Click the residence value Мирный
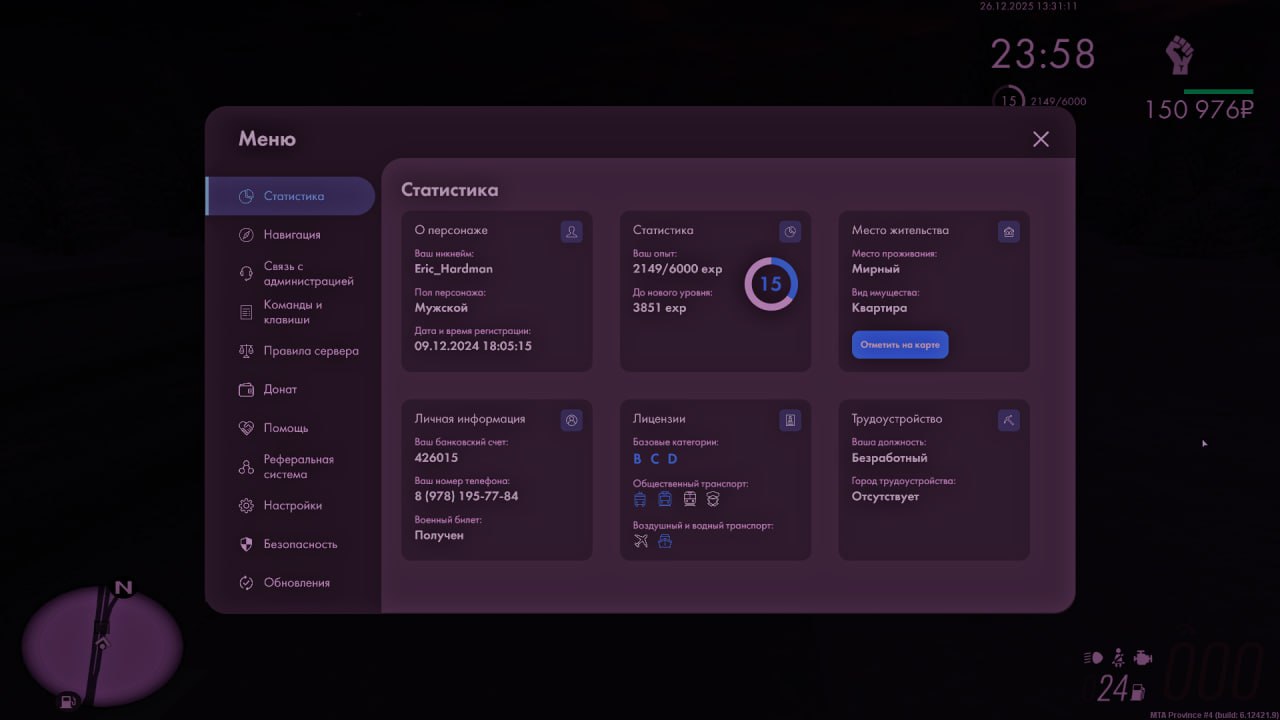The height and width of the screenshot is (720, 1280). pos(876,269)
